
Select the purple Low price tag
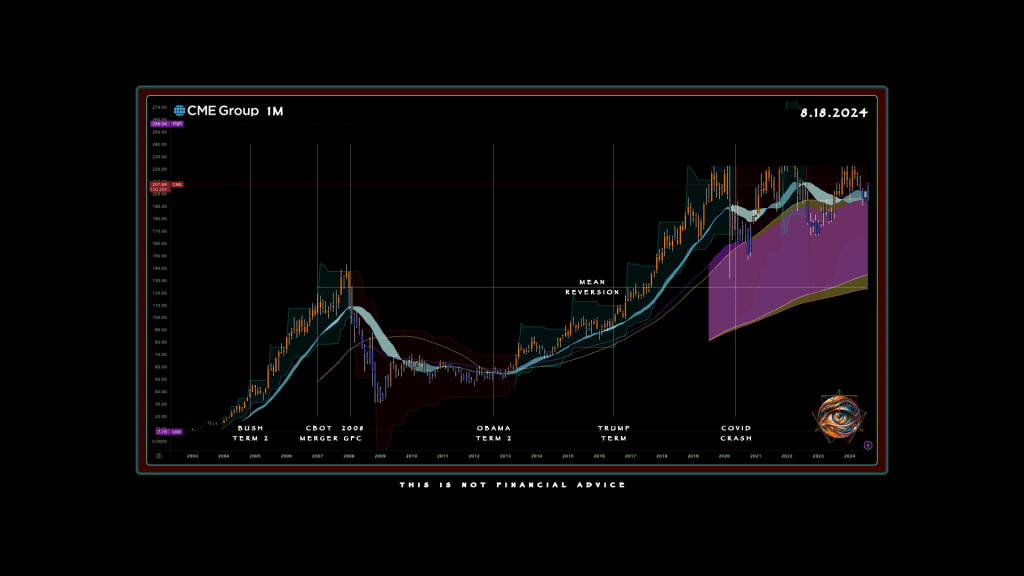(167, 431)
